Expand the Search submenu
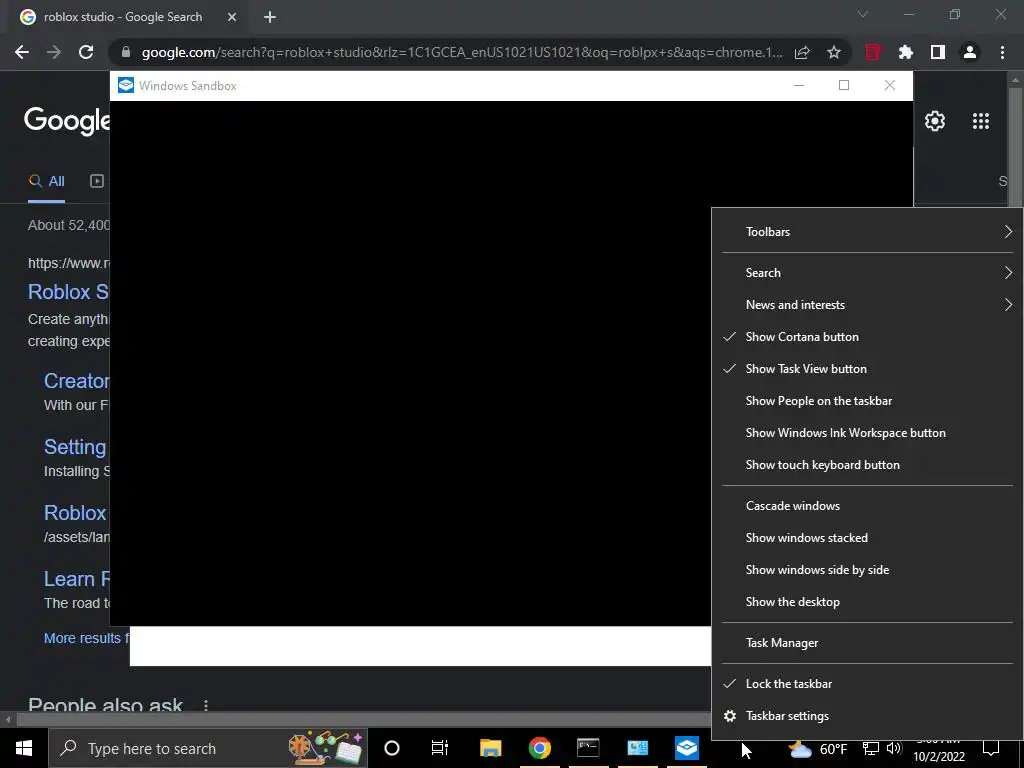Viewport: 1024px width, 768px height. 867,273
